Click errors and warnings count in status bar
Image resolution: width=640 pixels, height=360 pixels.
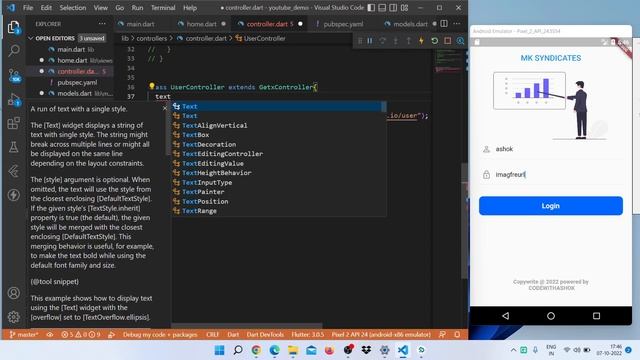coord(80,334)
